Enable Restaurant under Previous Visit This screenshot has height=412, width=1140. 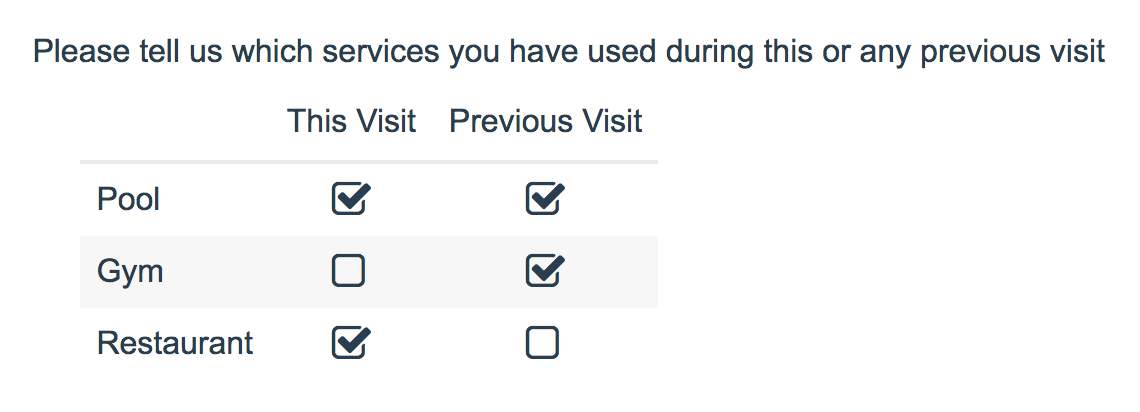pyautogui.click(x=542, y=343)
